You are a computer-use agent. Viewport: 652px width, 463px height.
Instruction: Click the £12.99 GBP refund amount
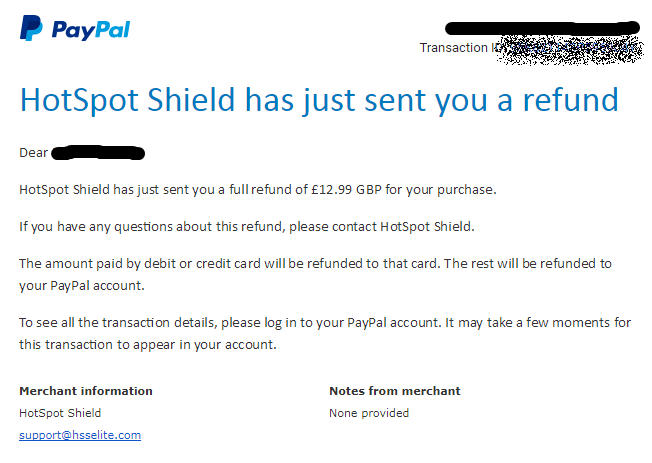pos(346,190)
